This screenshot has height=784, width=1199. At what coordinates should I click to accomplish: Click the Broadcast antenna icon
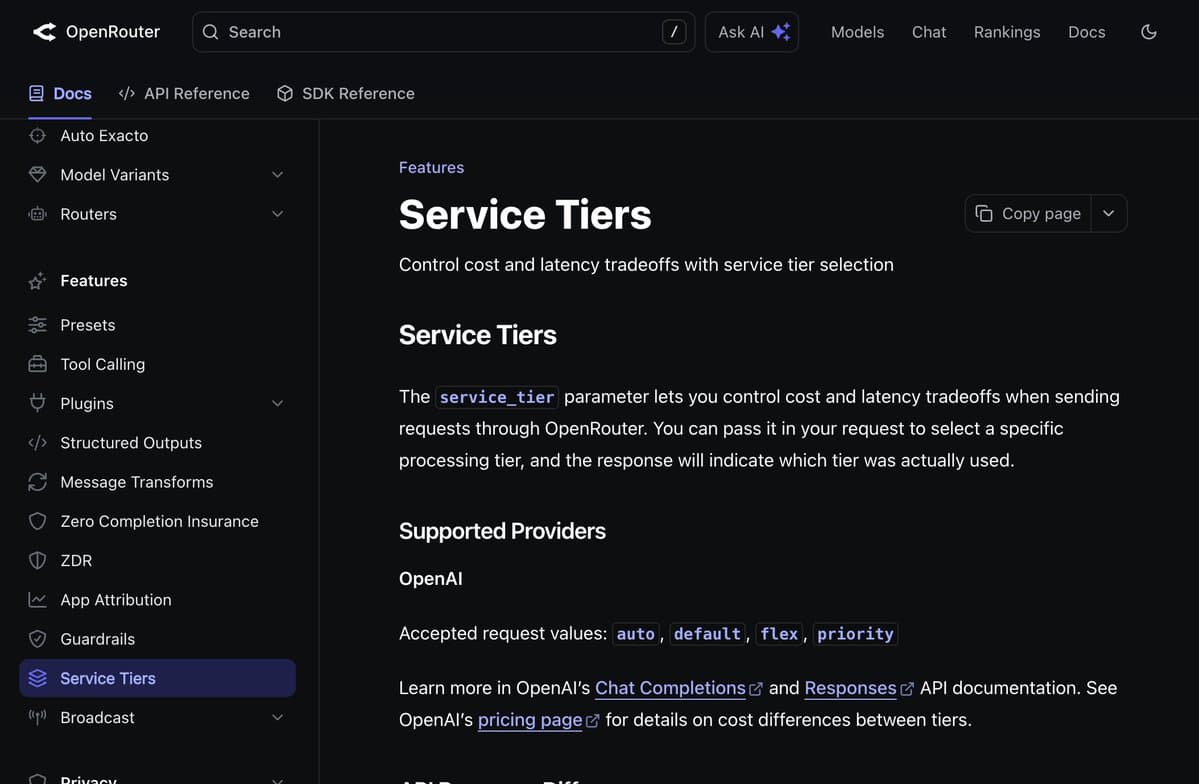pyautogui.click(x=37, y=717)
